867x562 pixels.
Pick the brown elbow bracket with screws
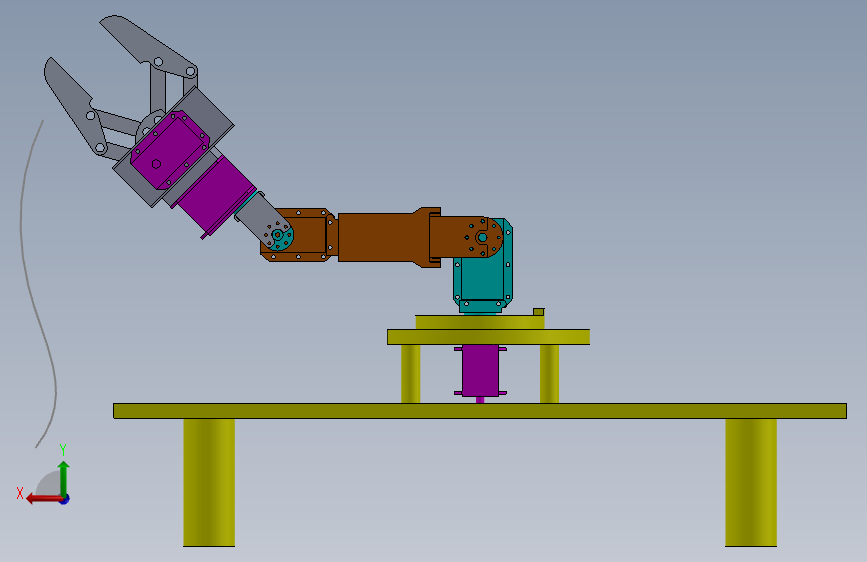tap(303, 235)
